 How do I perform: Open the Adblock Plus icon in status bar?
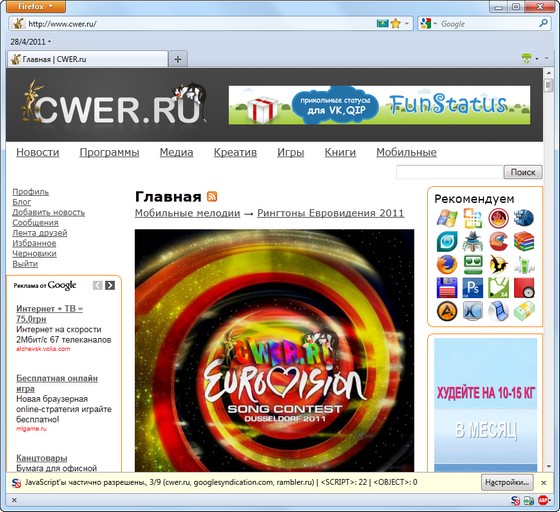click(x=543, y=501)
